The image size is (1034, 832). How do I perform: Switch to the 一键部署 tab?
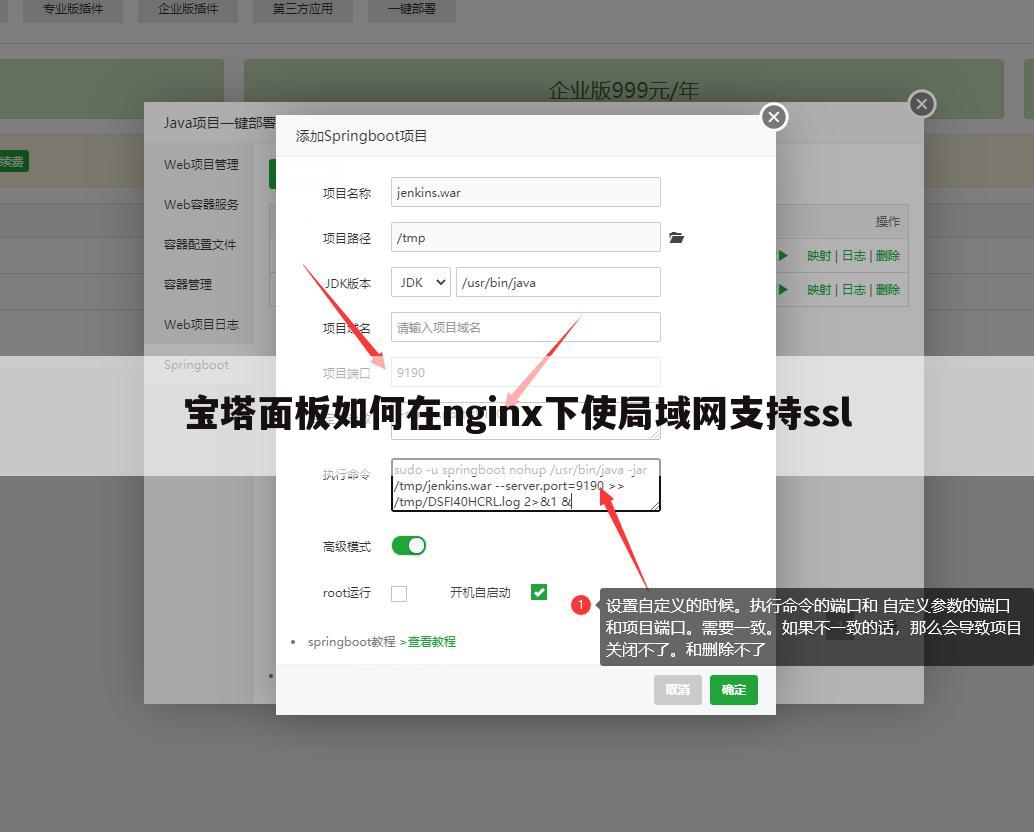point(411,9)
